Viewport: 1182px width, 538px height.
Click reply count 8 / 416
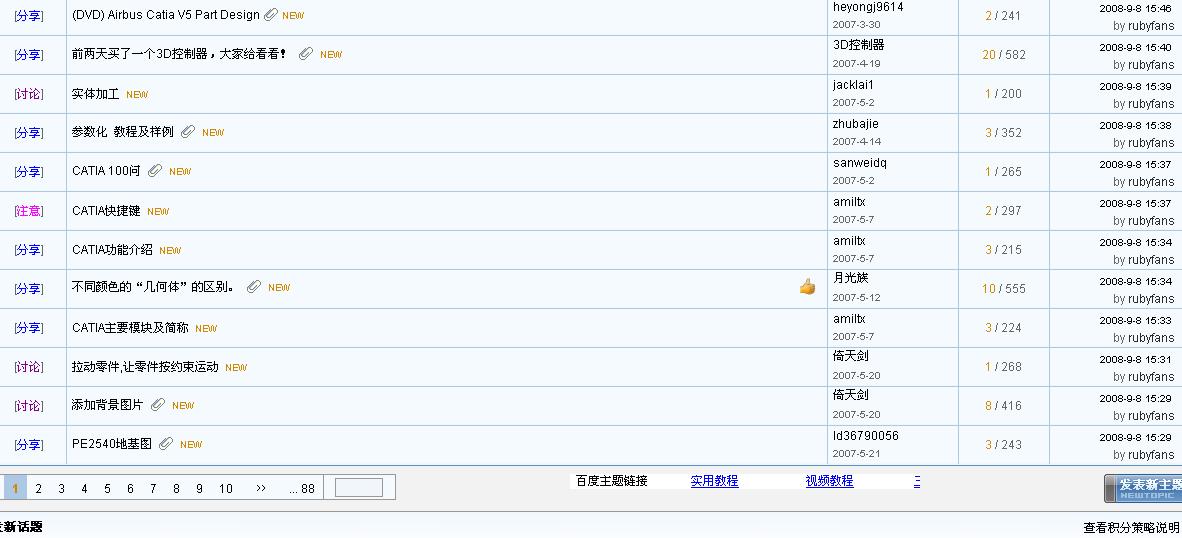(1003, 405)
